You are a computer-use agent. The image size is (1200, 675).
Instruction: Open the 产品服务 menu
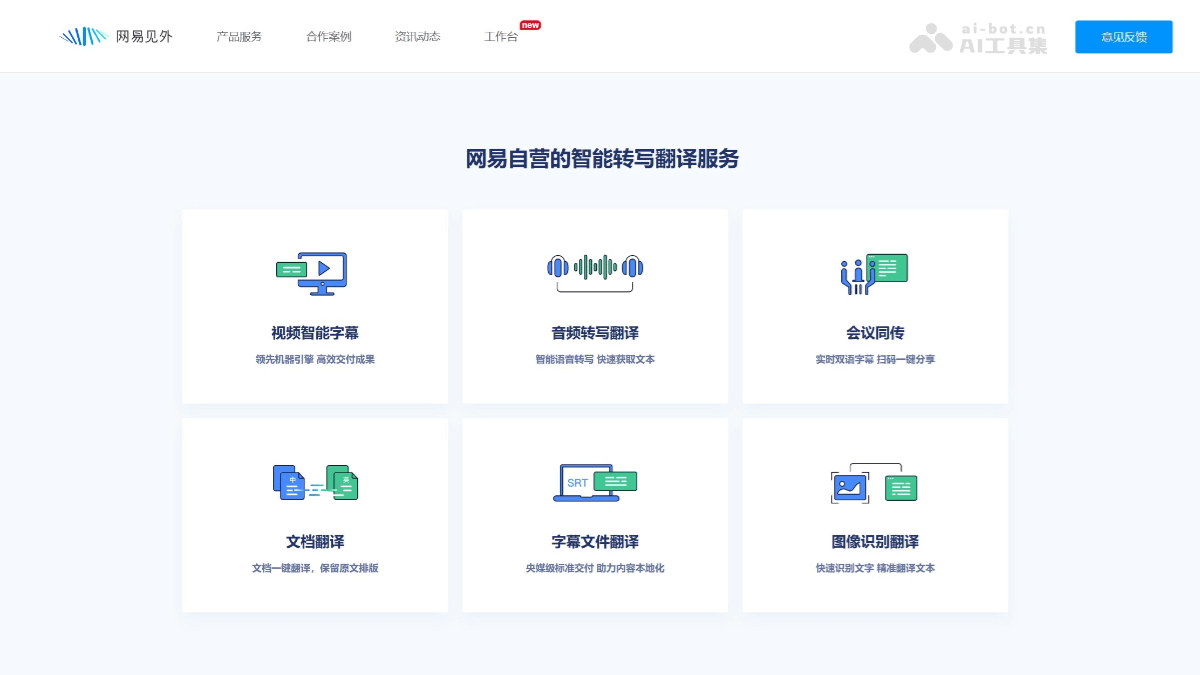(238, 36)
